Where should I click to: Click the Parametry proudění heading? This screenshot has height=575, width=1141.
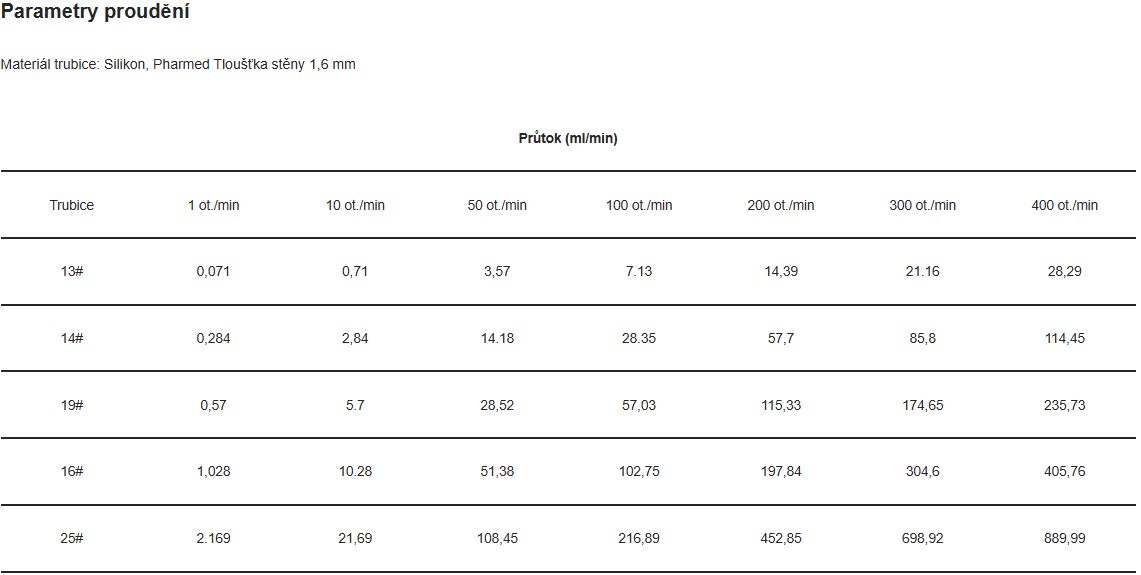click(95, 12)
